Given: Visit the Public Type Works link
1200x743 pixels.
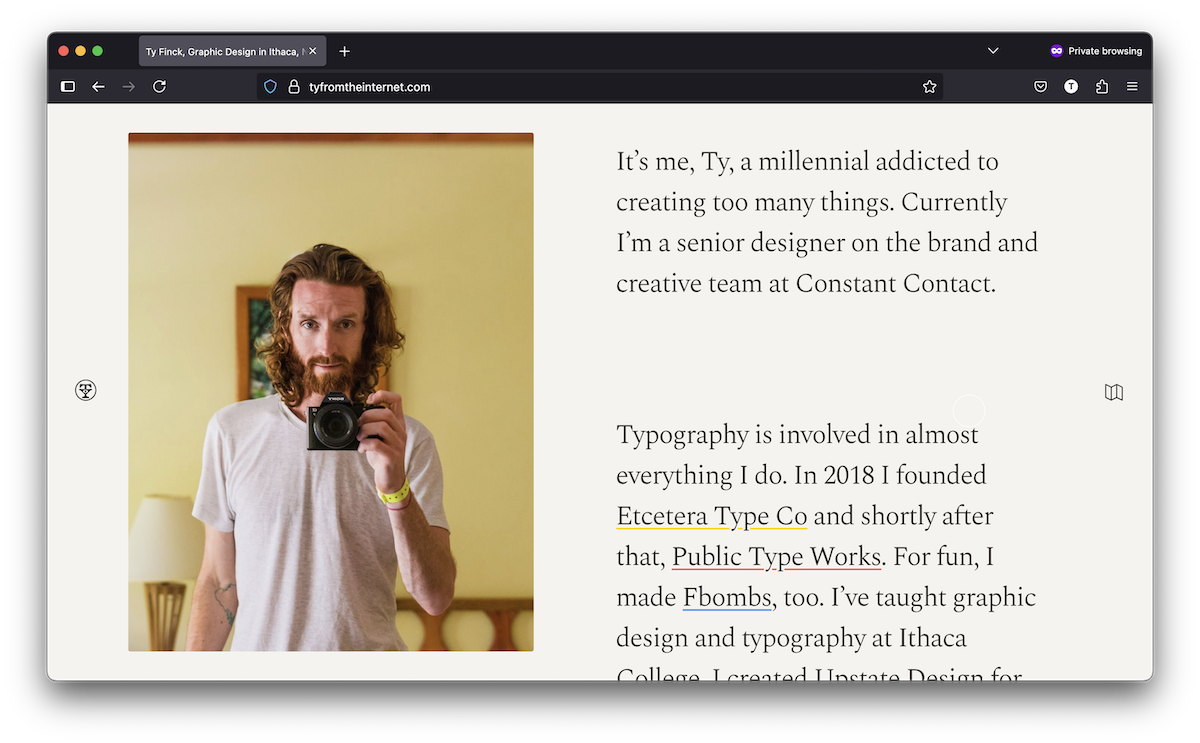Looking at the screenshot, I should tap(776, 556).
